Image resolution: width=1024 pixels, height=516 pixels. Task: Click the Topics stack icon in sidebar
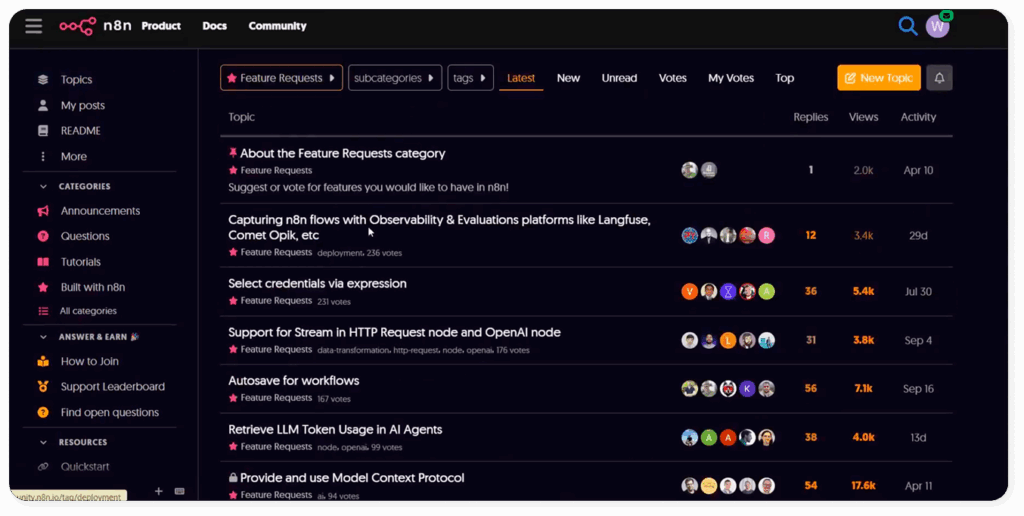pos(43,80)
